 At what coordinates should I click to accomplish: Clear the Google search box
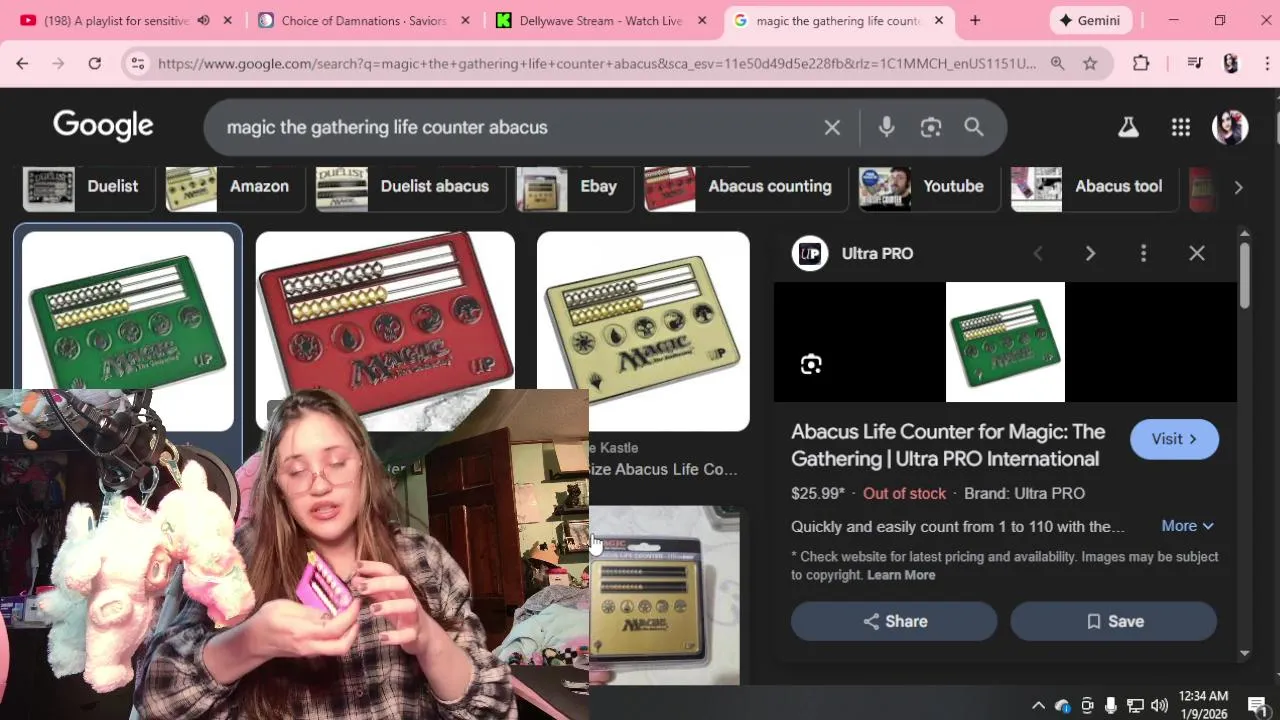pyautogui.click(x=832, y=127)
